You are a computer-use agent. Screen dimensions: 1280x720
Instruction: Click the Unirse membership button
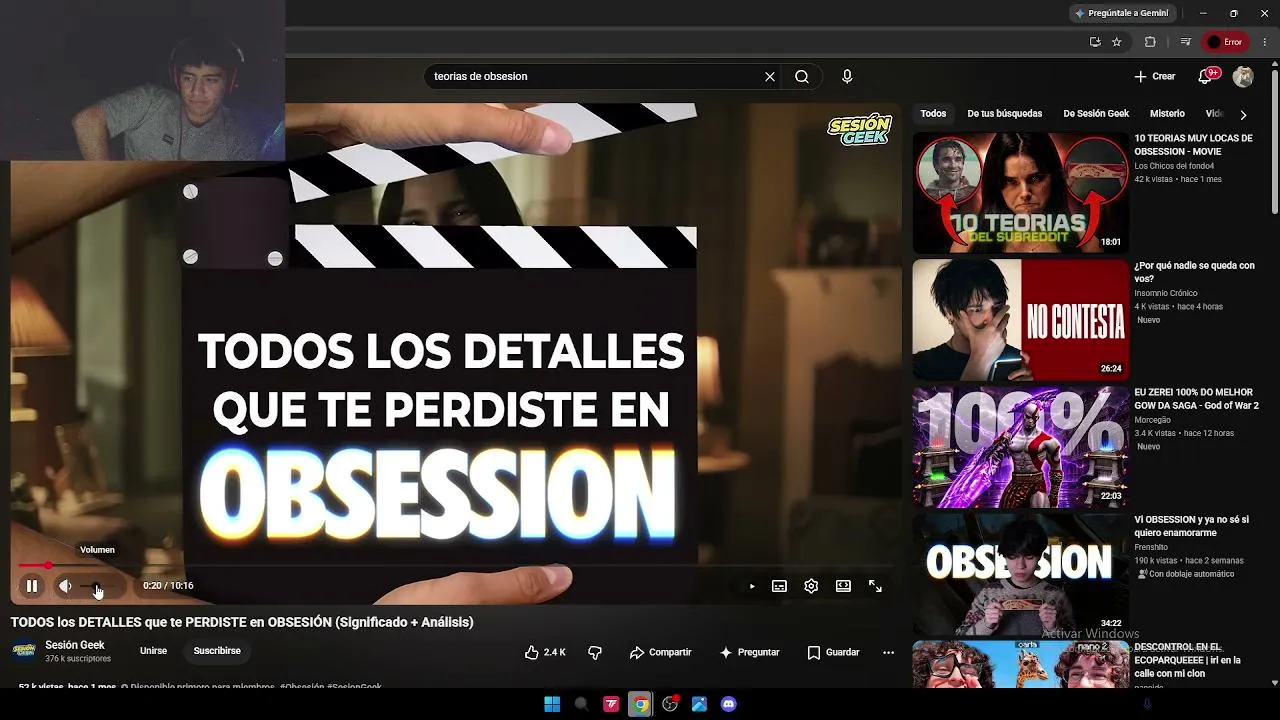(153, 651)
